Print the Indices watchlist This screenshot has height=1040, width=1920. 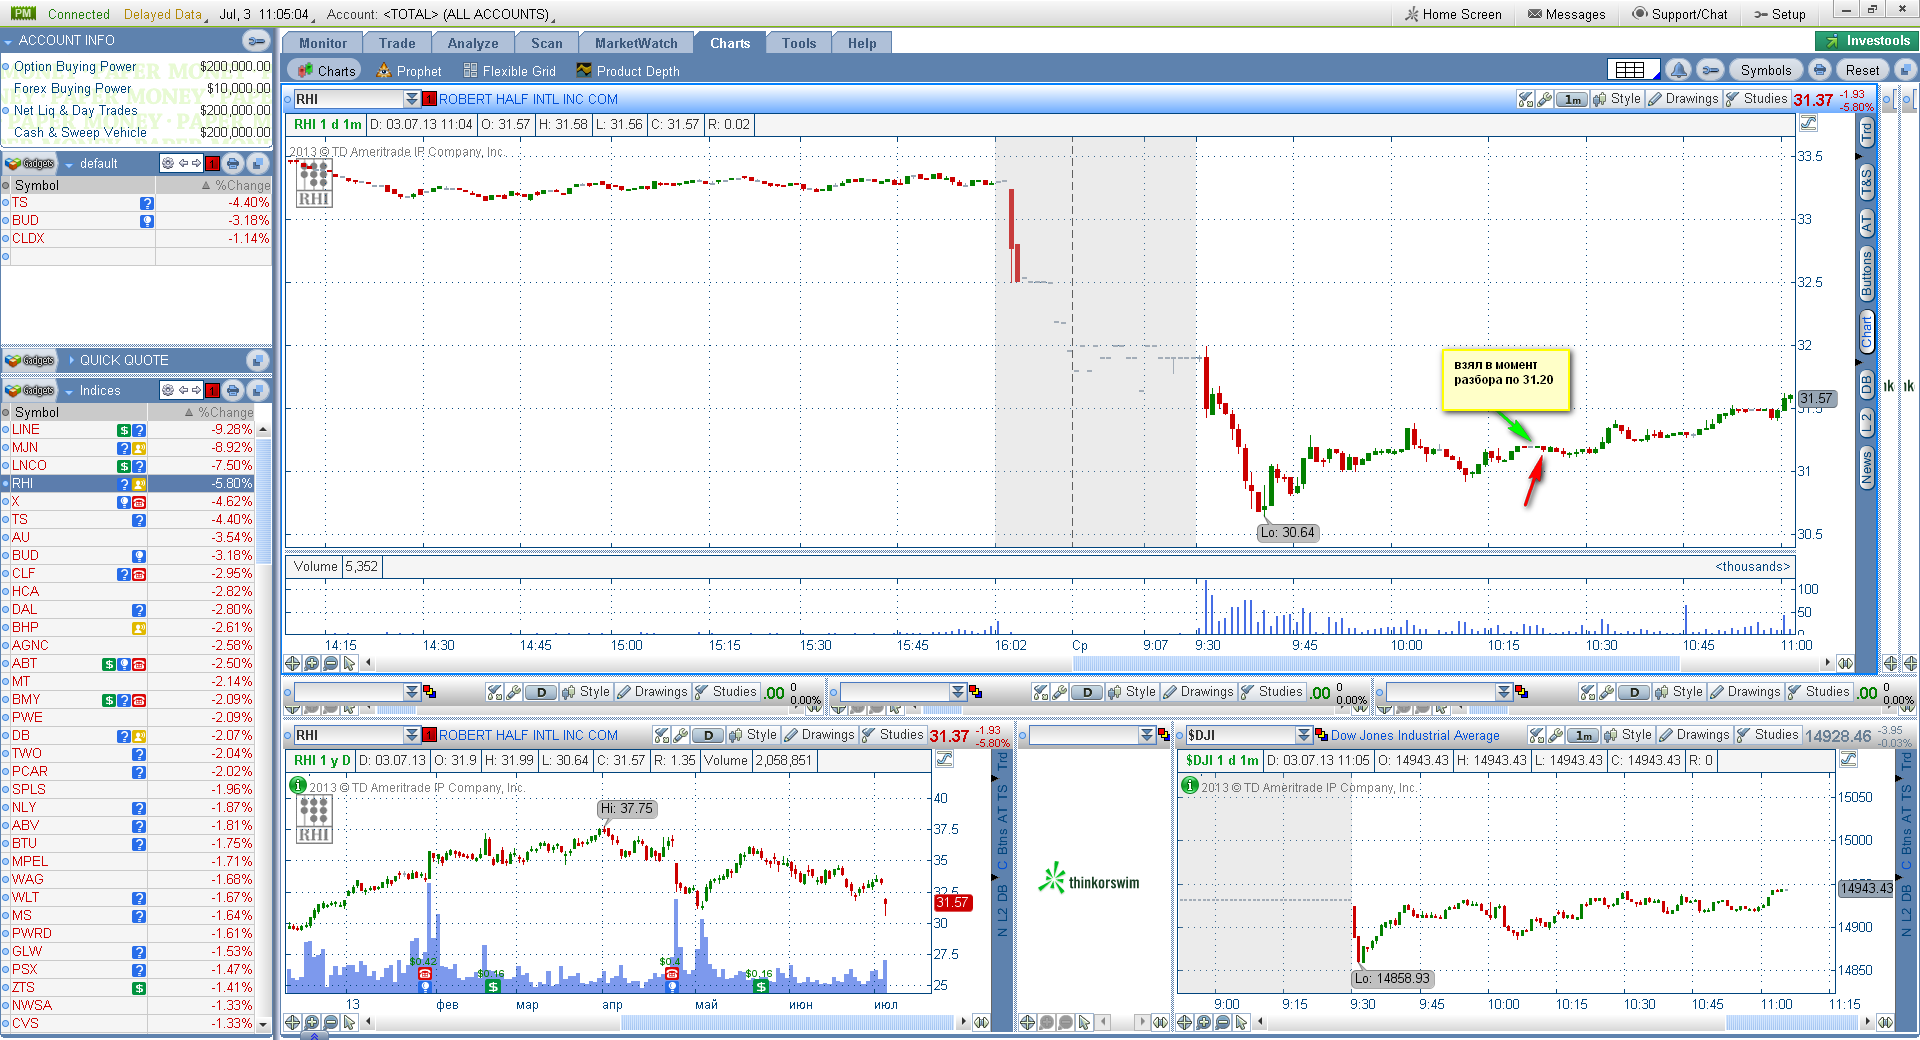(x=233, y=391)
